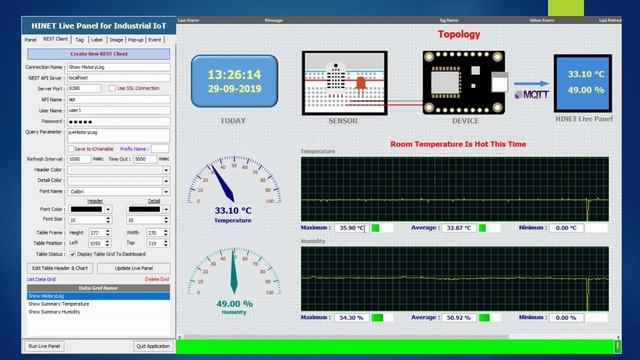The image size is (640, 360).
Task: Click the Tag Name column header
Action: (449, 20)
